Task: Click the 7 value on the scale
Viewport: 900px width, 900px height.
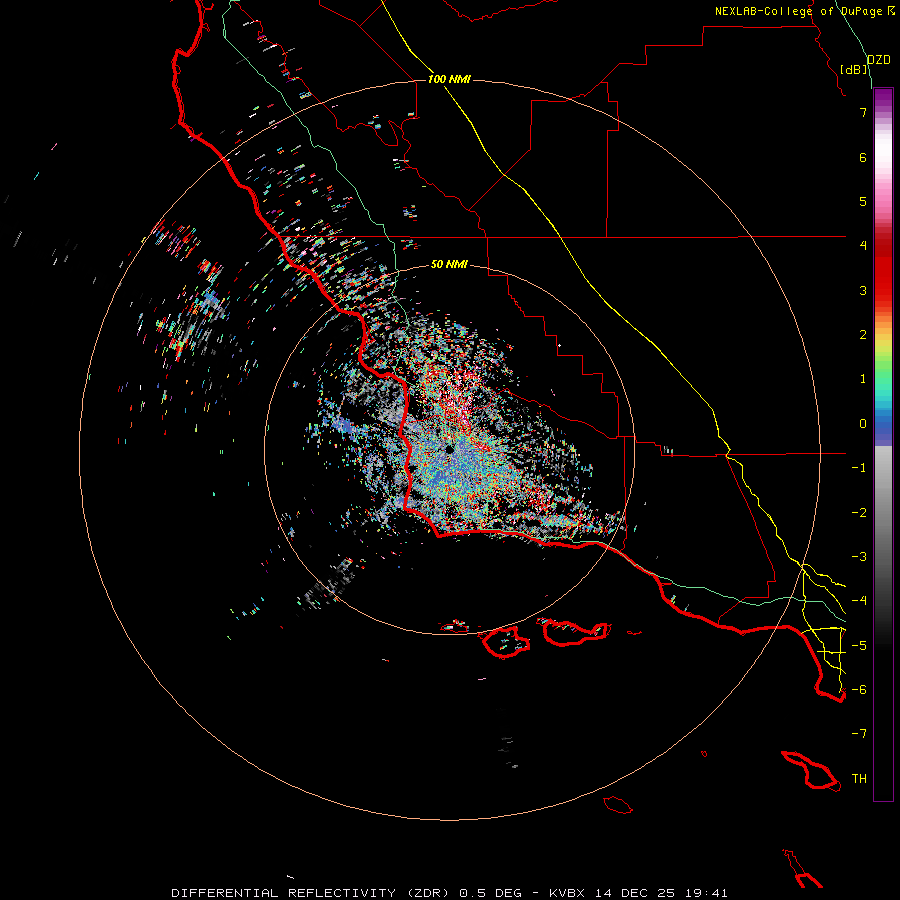Action: pos(863,112)
